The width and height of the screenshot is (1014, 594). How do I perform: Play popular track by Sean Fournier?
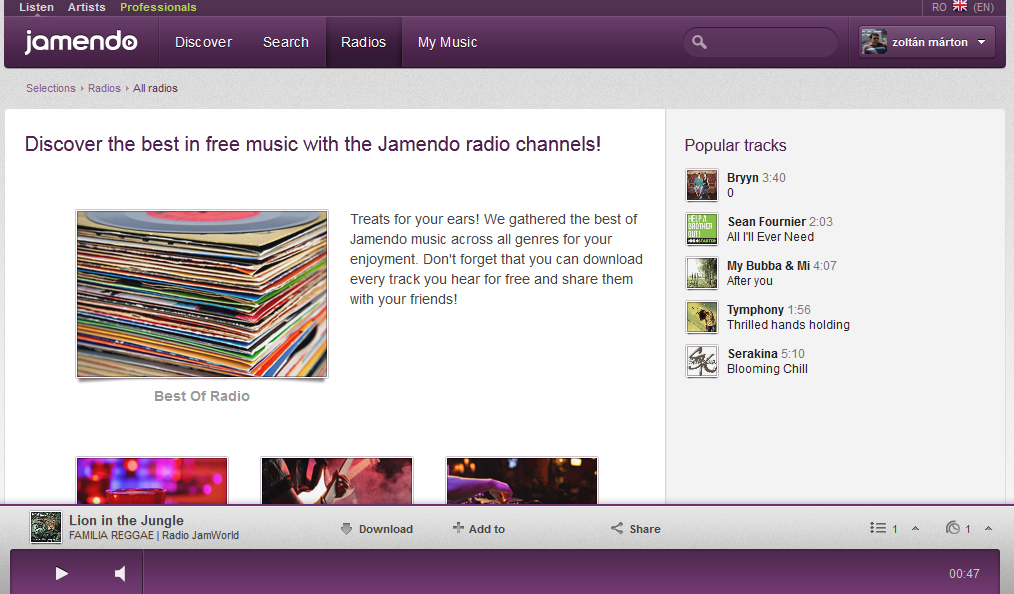coord(702,229)
